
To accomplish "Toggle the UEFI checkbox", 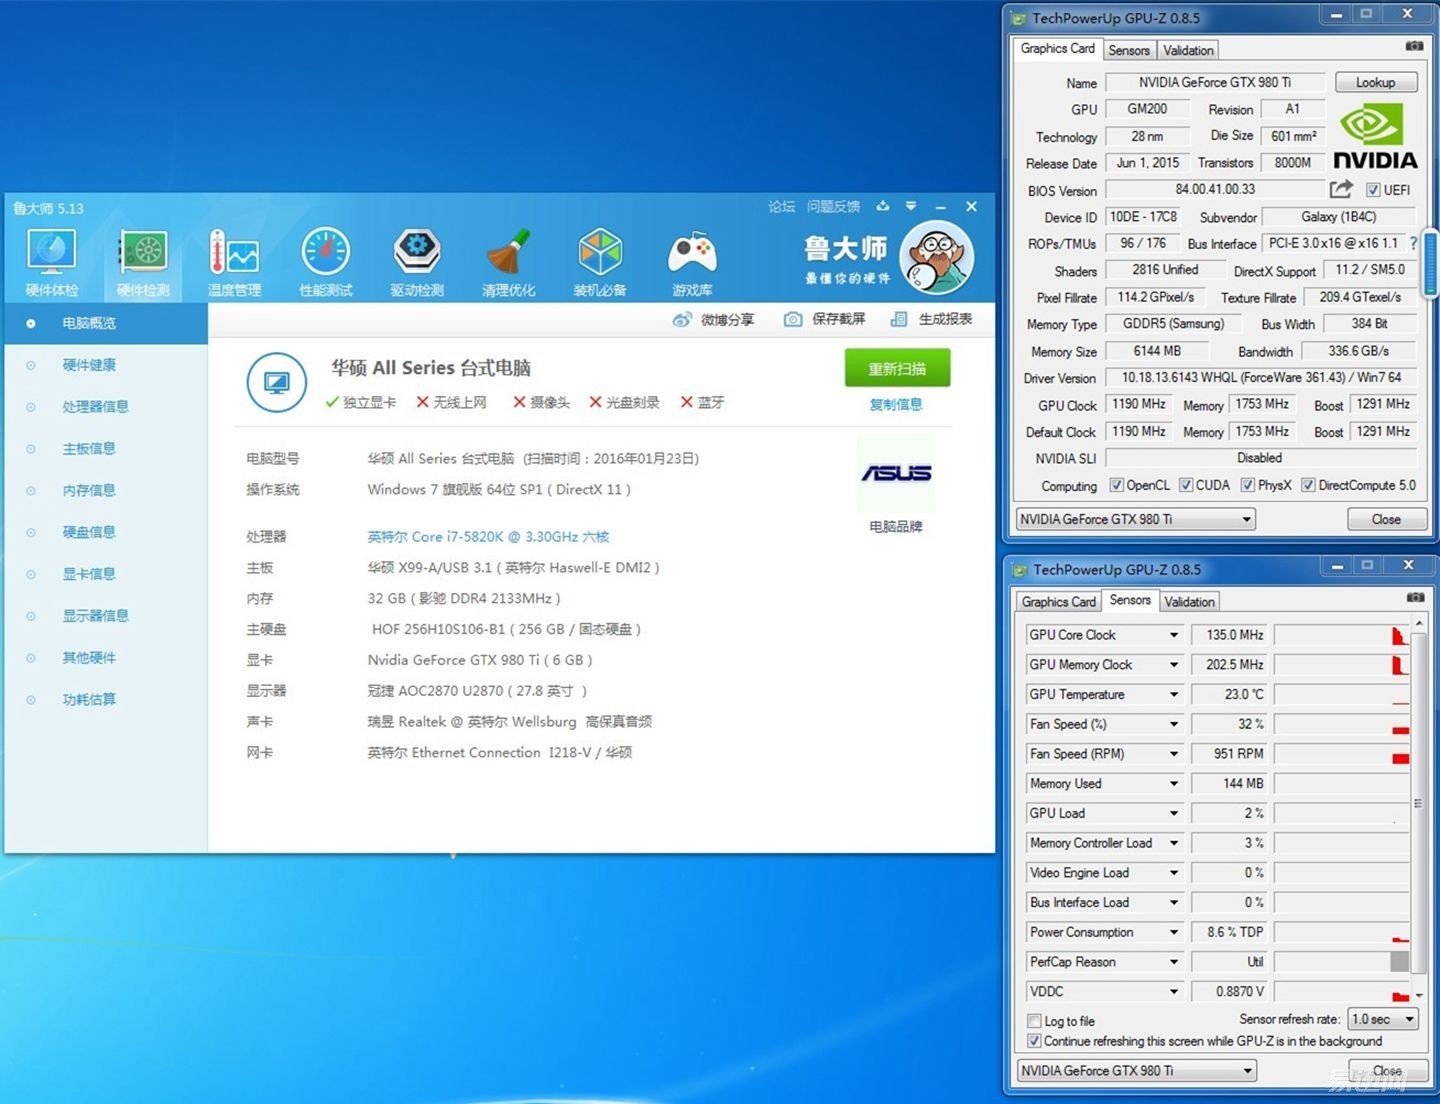I will click(1373, 190).
